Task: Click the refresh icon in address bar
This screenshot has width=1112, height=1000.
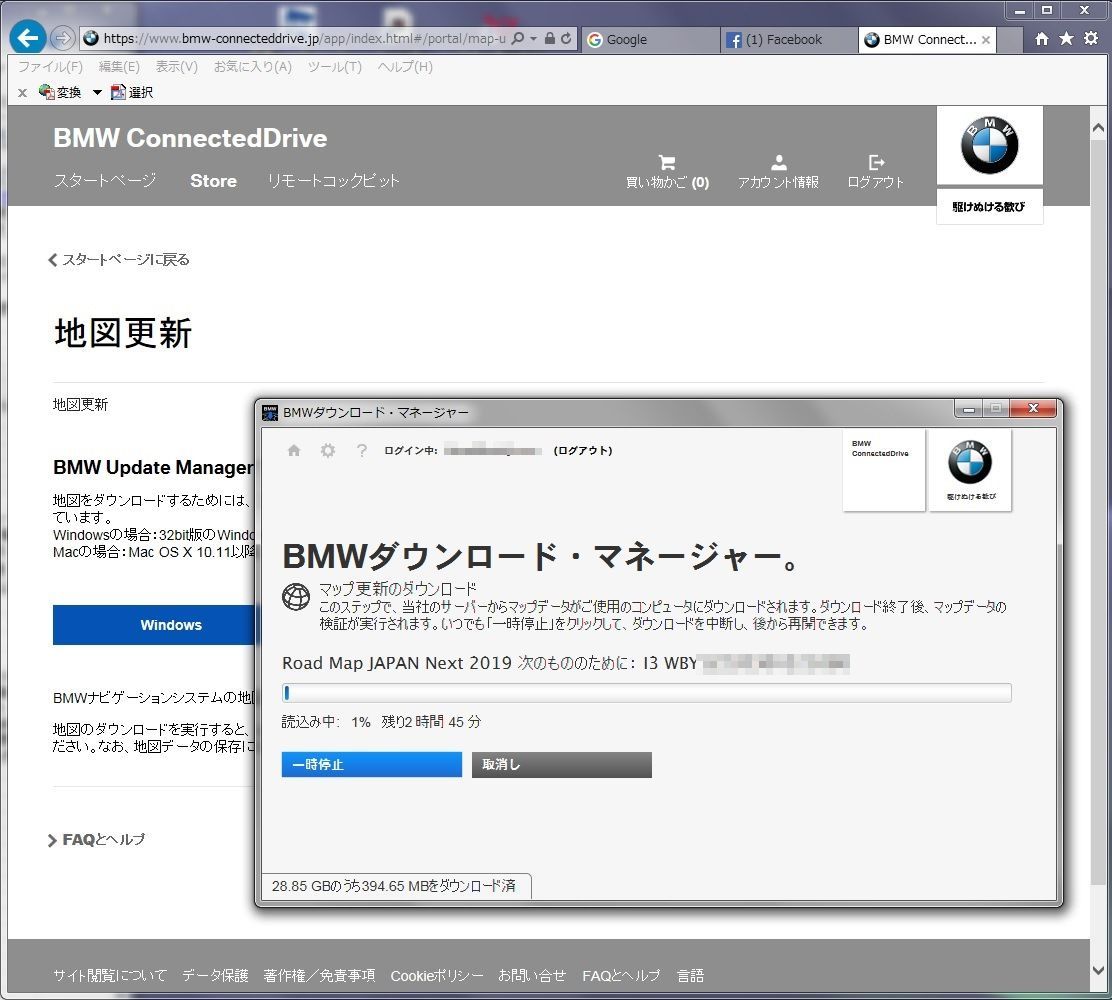Action: click(x=566, y=38)
